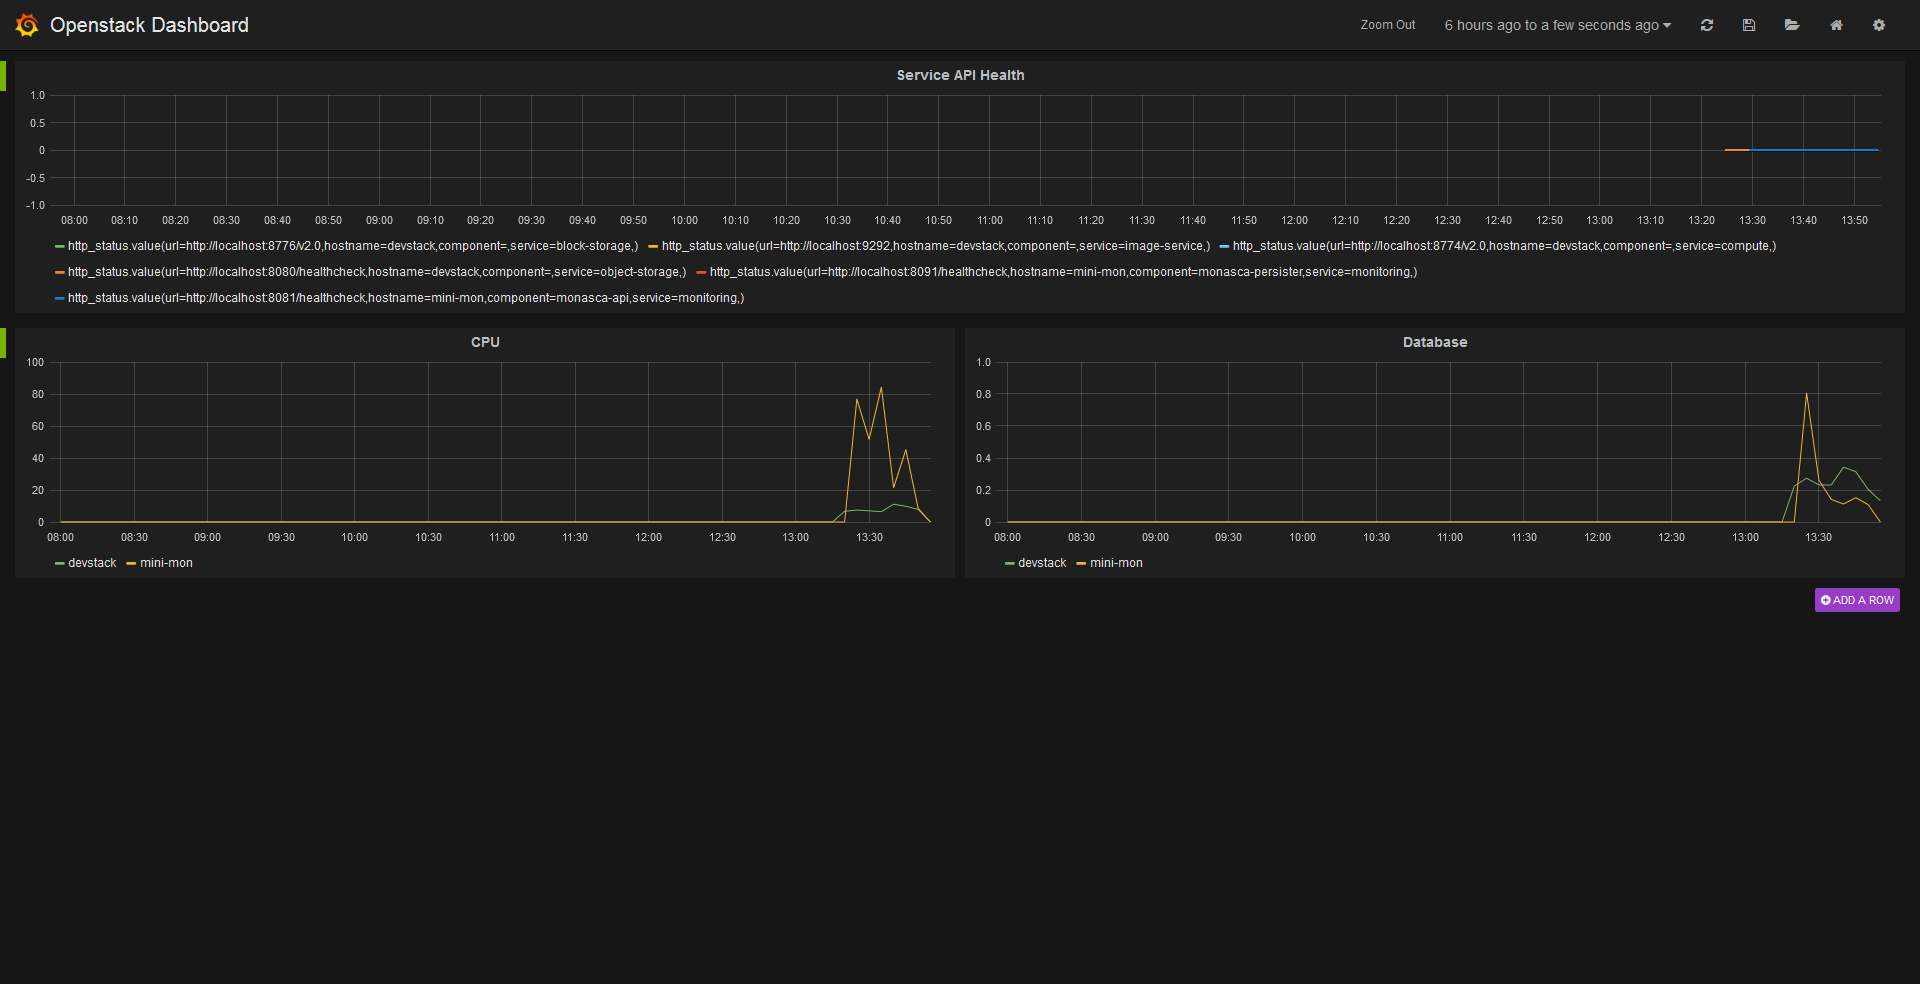Toggle image-service http_status legend series
Screen dimensions: 1920x984
936,246
